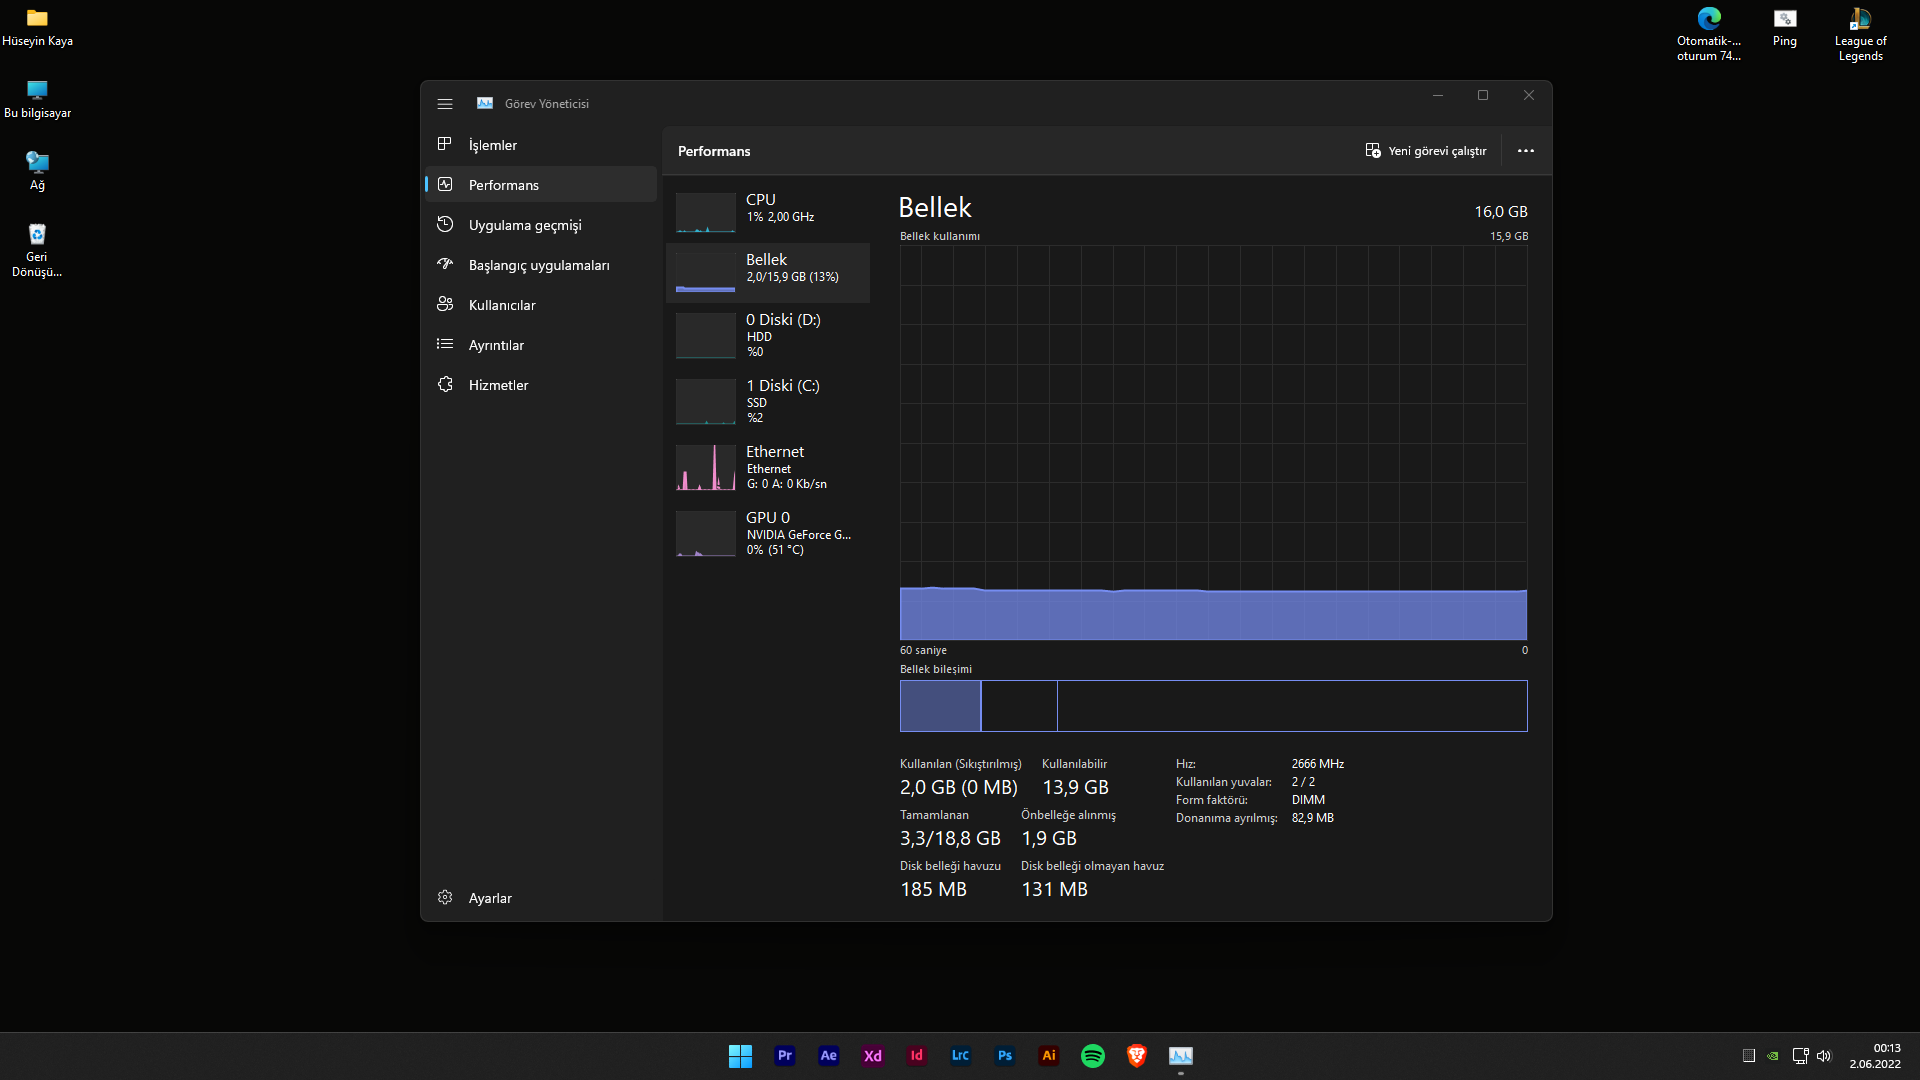The width and height of the screenshot is (1920, 1080).
Task: Click Yeni görevi çalıştır button
Action: pyautogui.click(x=1426, y=151)
